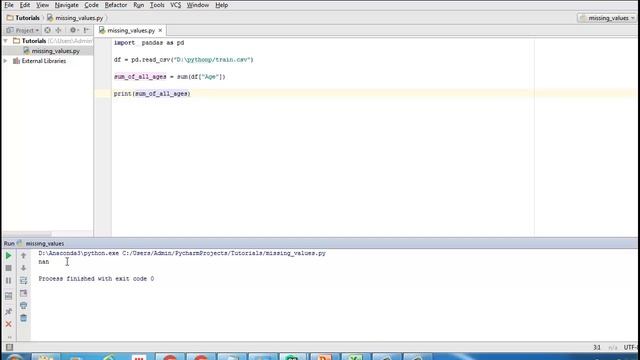Image resolution: width=640 pixels, height=360 pixels.
Task: Click the tool windows icon in the status bar
Action: point(9,347)
